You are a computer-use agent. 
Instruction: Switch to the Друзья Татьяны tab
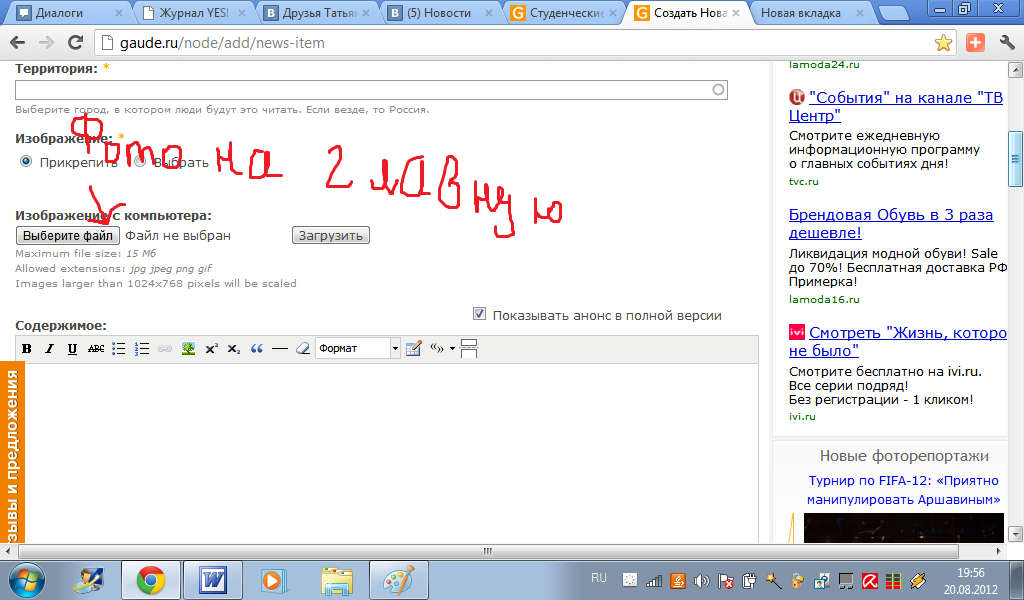(317, 12)
